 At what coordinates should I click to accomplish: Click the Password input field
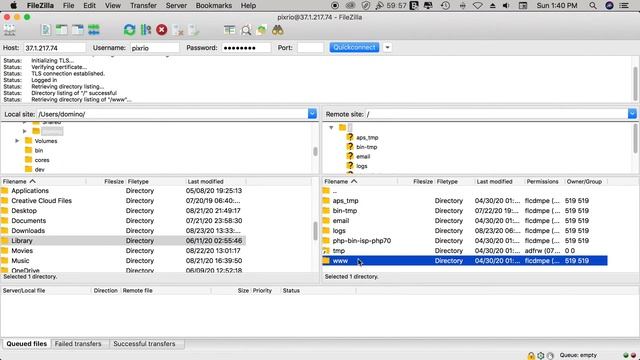tap(246, 48)
